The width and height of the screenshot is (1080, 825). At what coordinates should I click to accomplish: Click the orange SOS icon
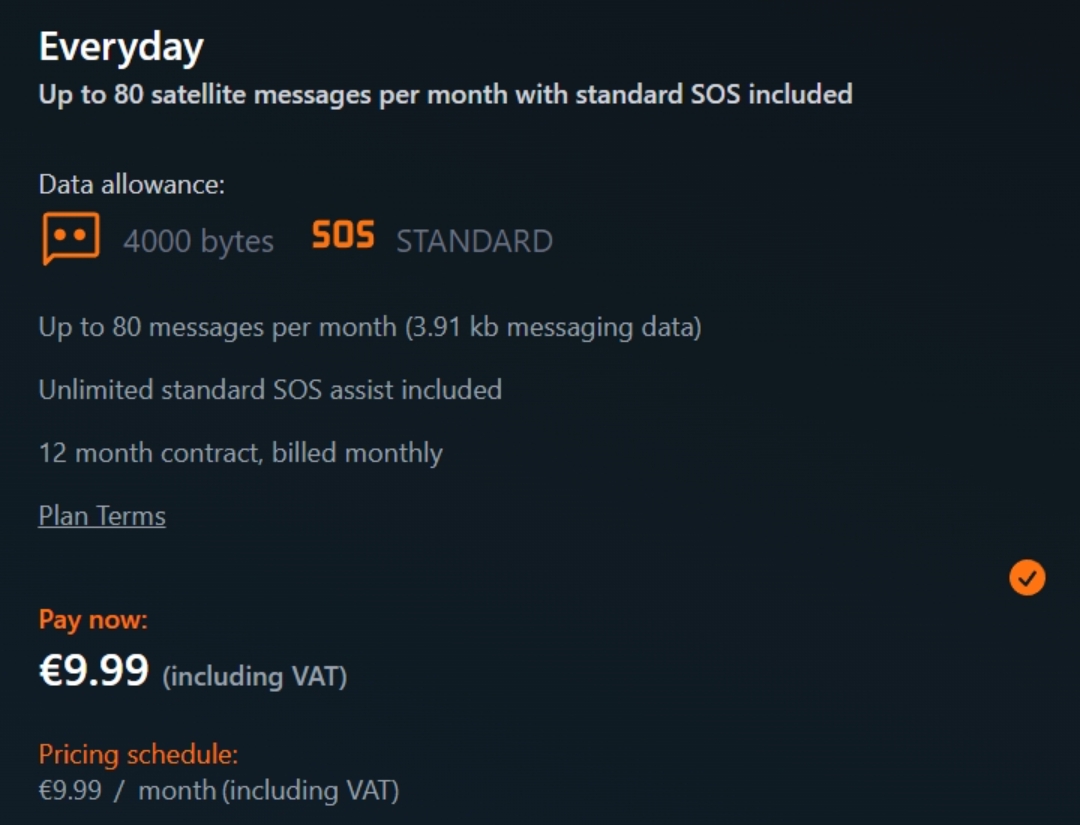342,237
